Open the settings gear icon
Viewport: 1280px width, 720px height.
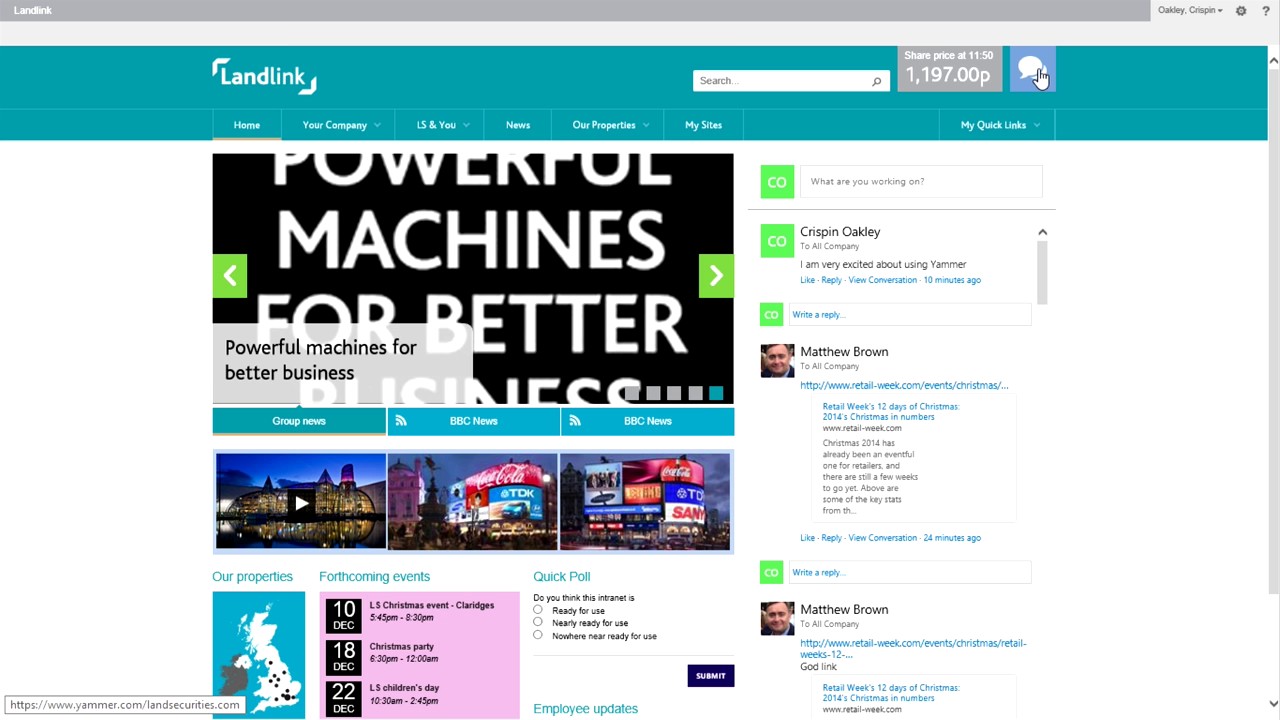tap(1241, 10)
